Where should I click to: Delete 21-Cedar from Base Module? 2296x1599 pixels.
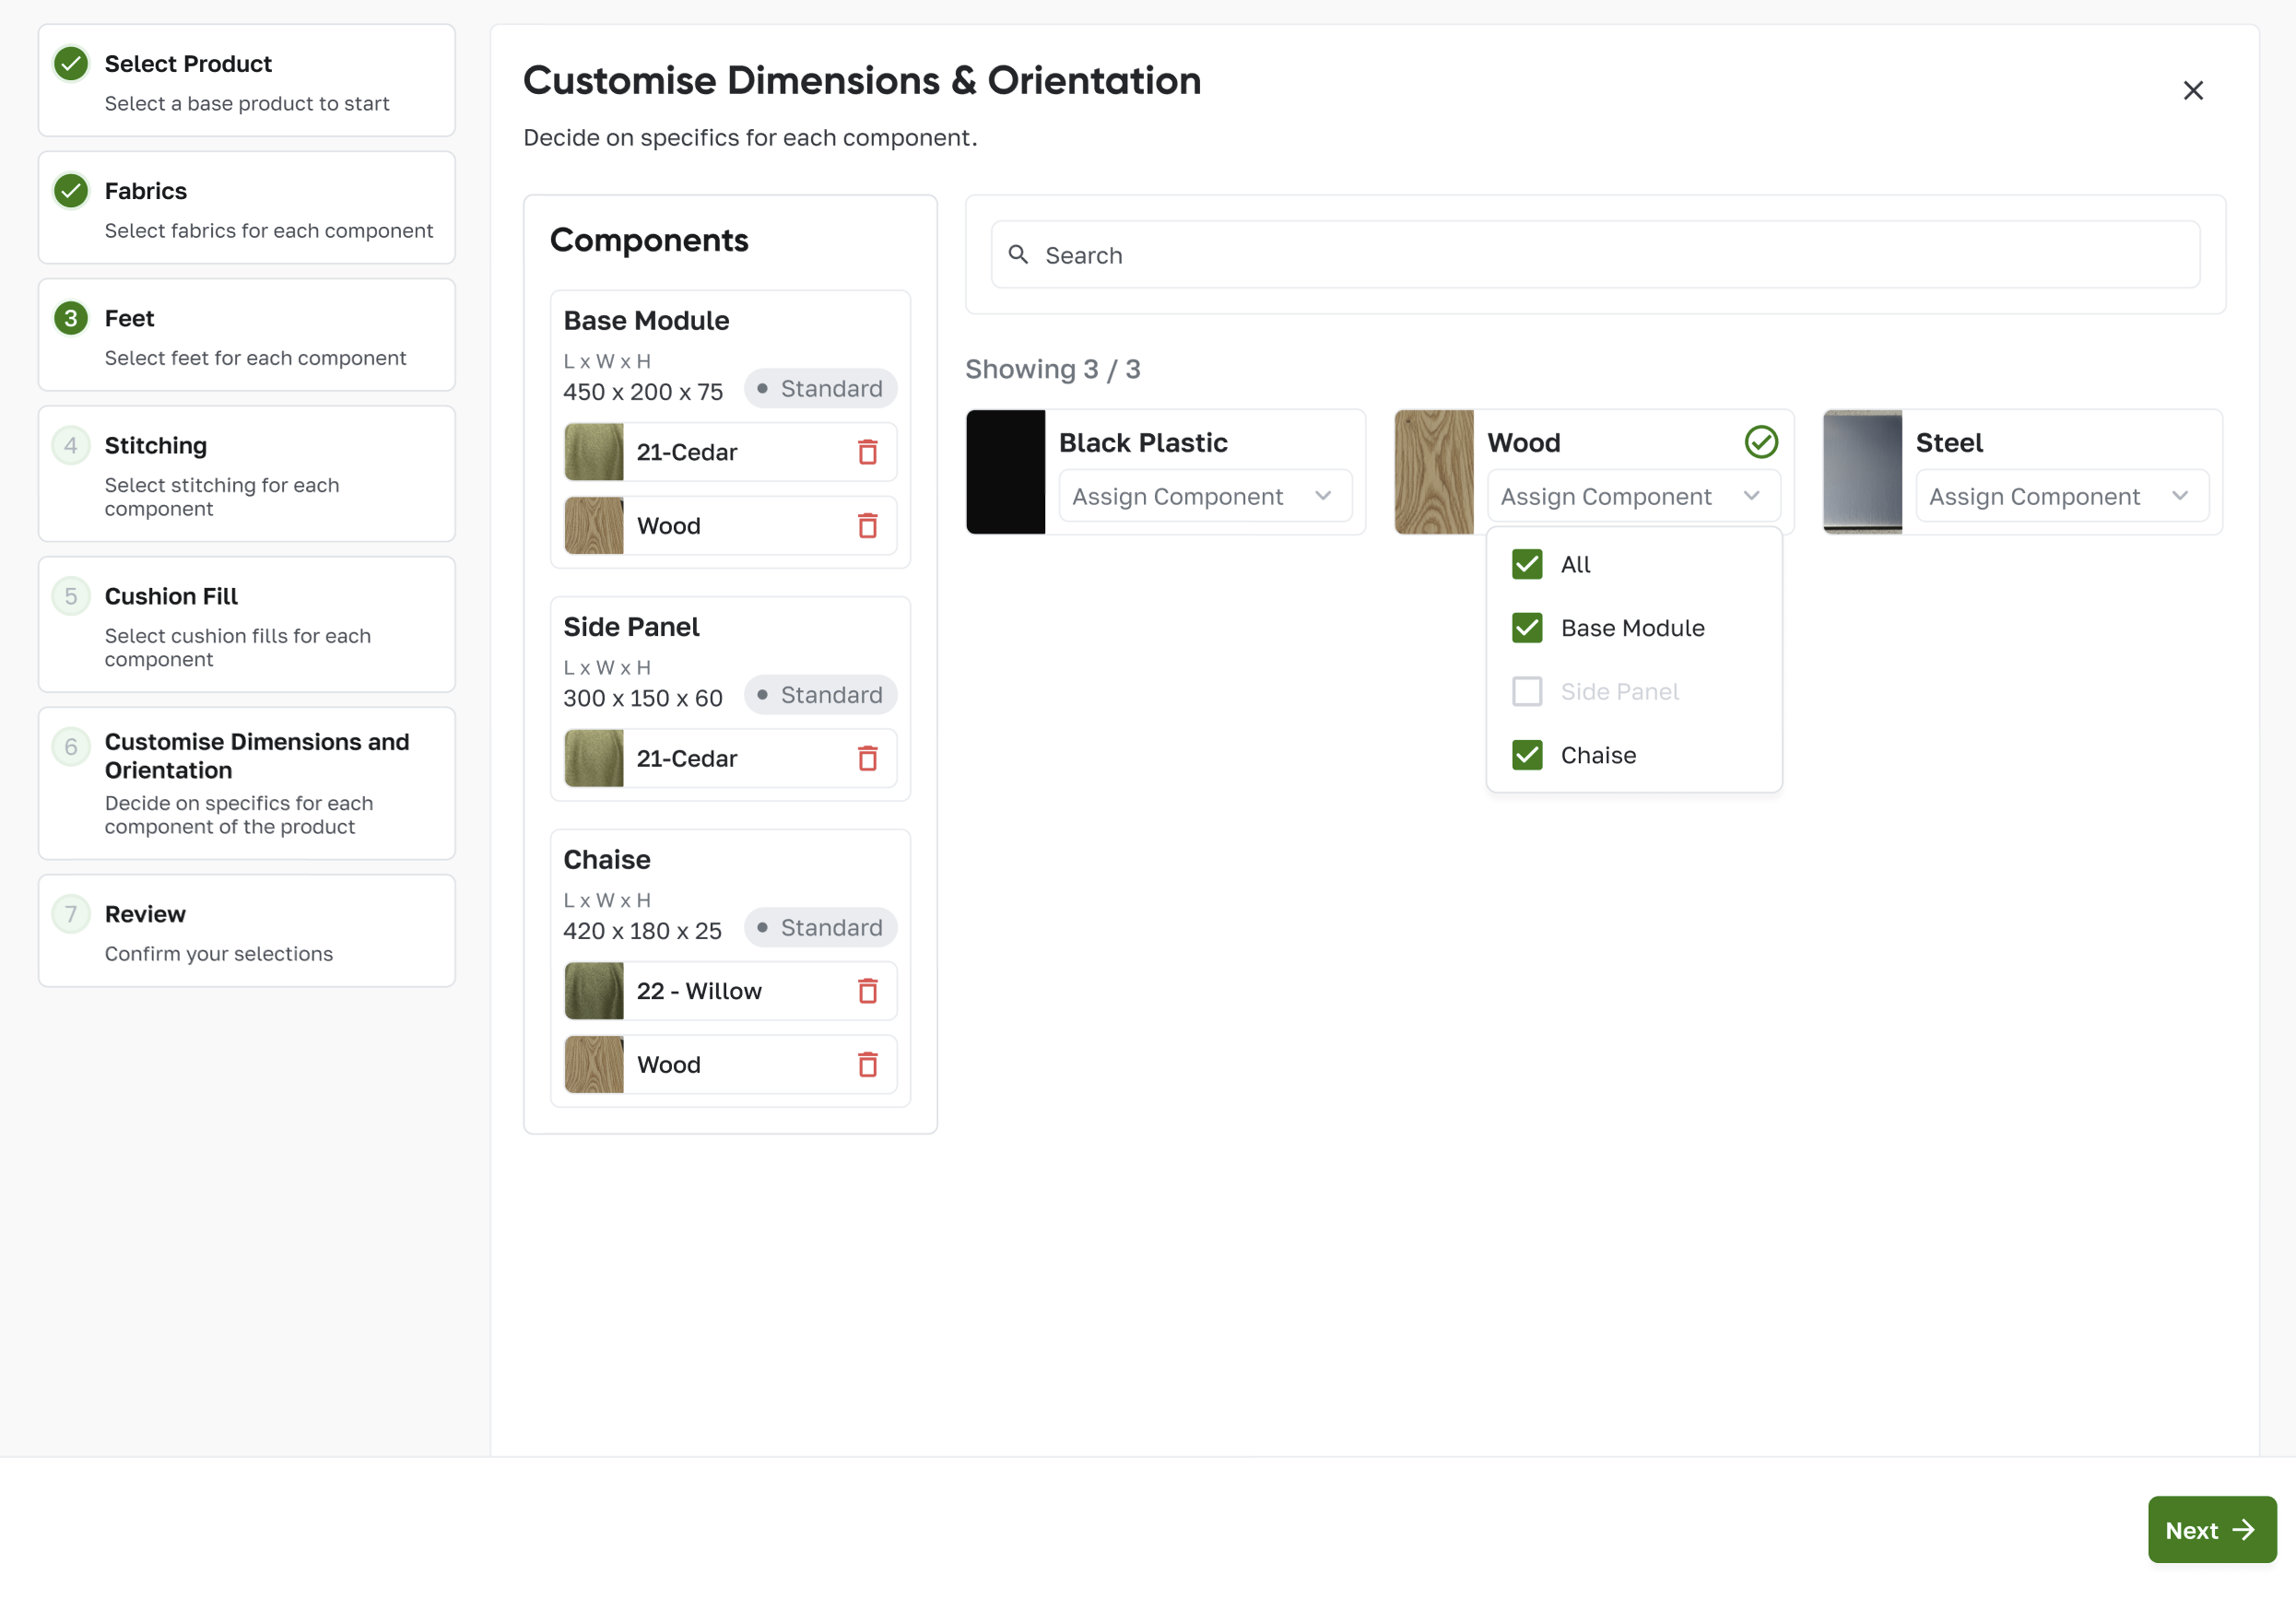click(867, 452)
